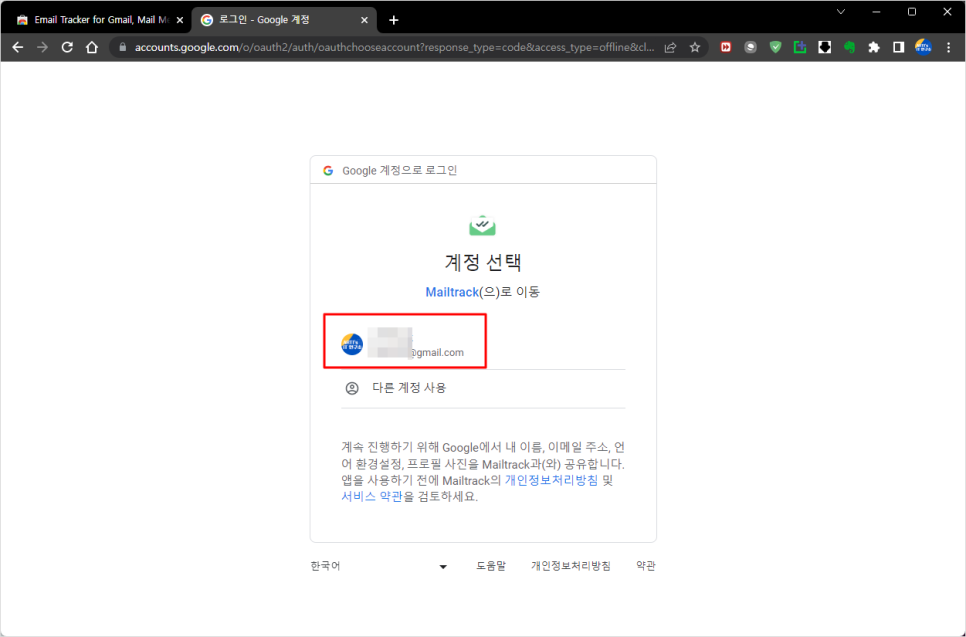Viewport: 966px width, 637px height.
Task: Reload the page with the refresh icon
Action: point(67,47)
